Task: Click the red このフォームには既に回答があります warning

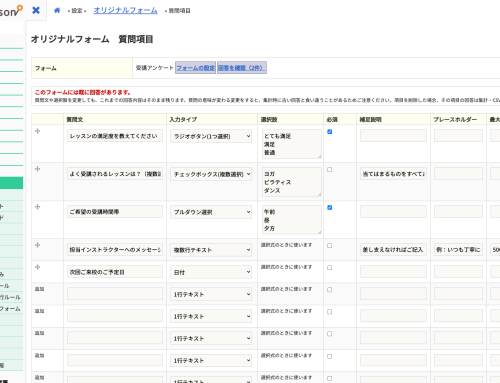Action: tap(83, 92)
